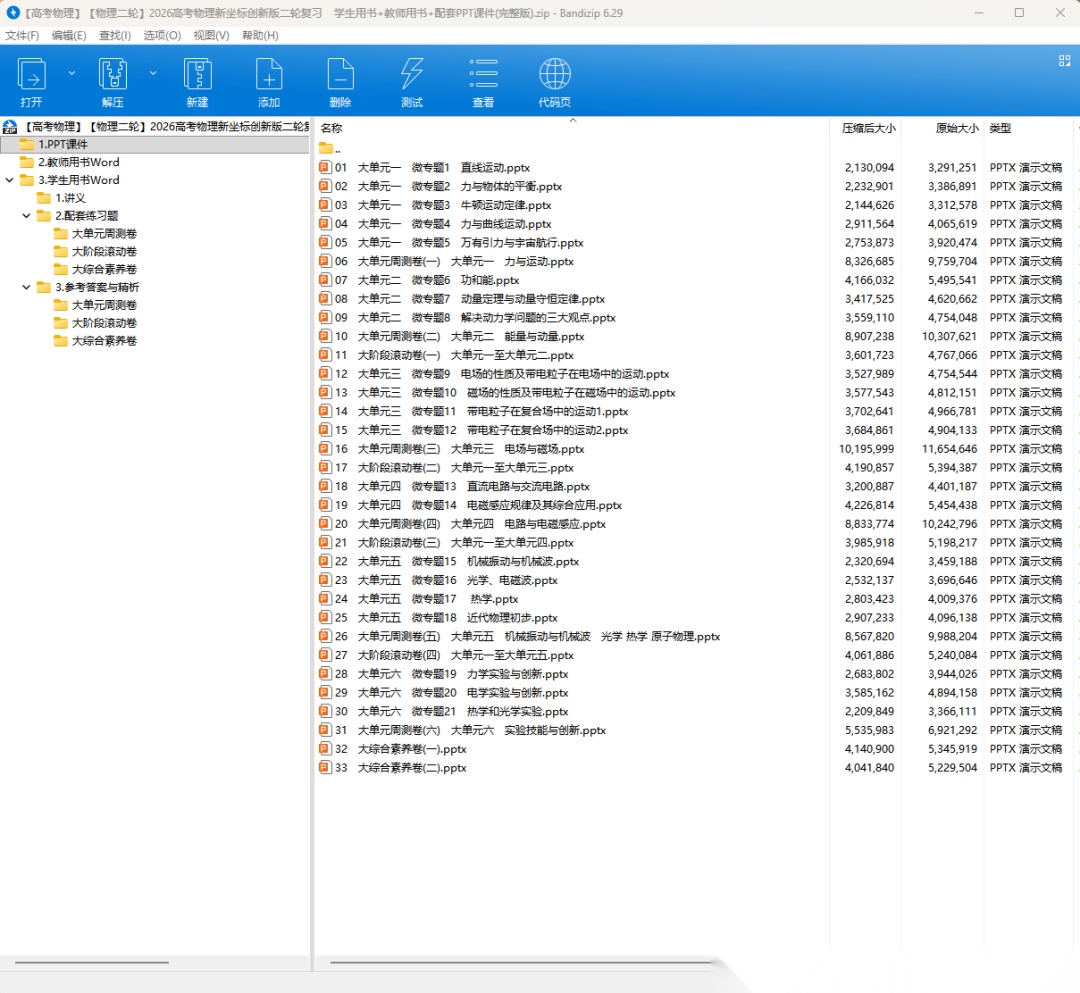
Task: Click the 删除 (Delete) toolbar icon
Action: coord(340,75)
